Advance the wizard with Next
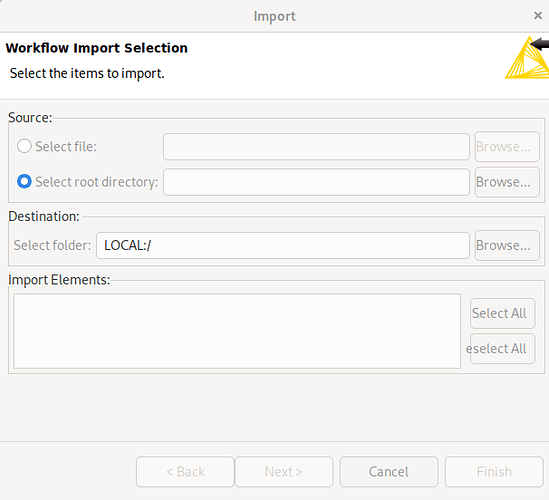 coord(284,472)
